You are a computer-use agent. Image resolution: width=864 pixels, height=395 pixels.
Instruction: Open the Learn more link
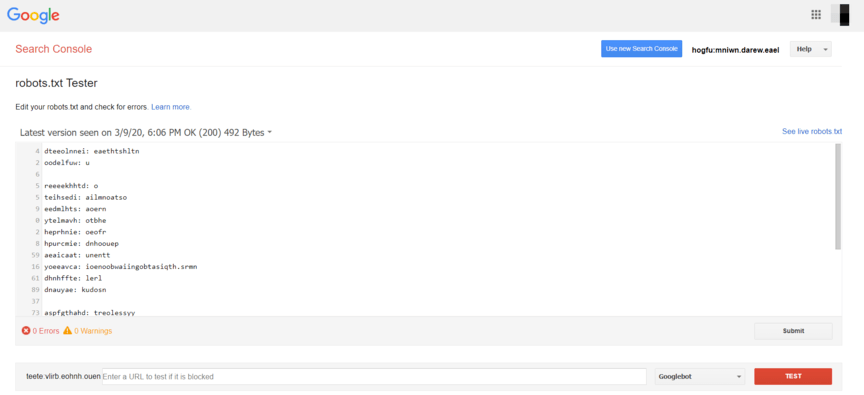click(x=171, y=107)
